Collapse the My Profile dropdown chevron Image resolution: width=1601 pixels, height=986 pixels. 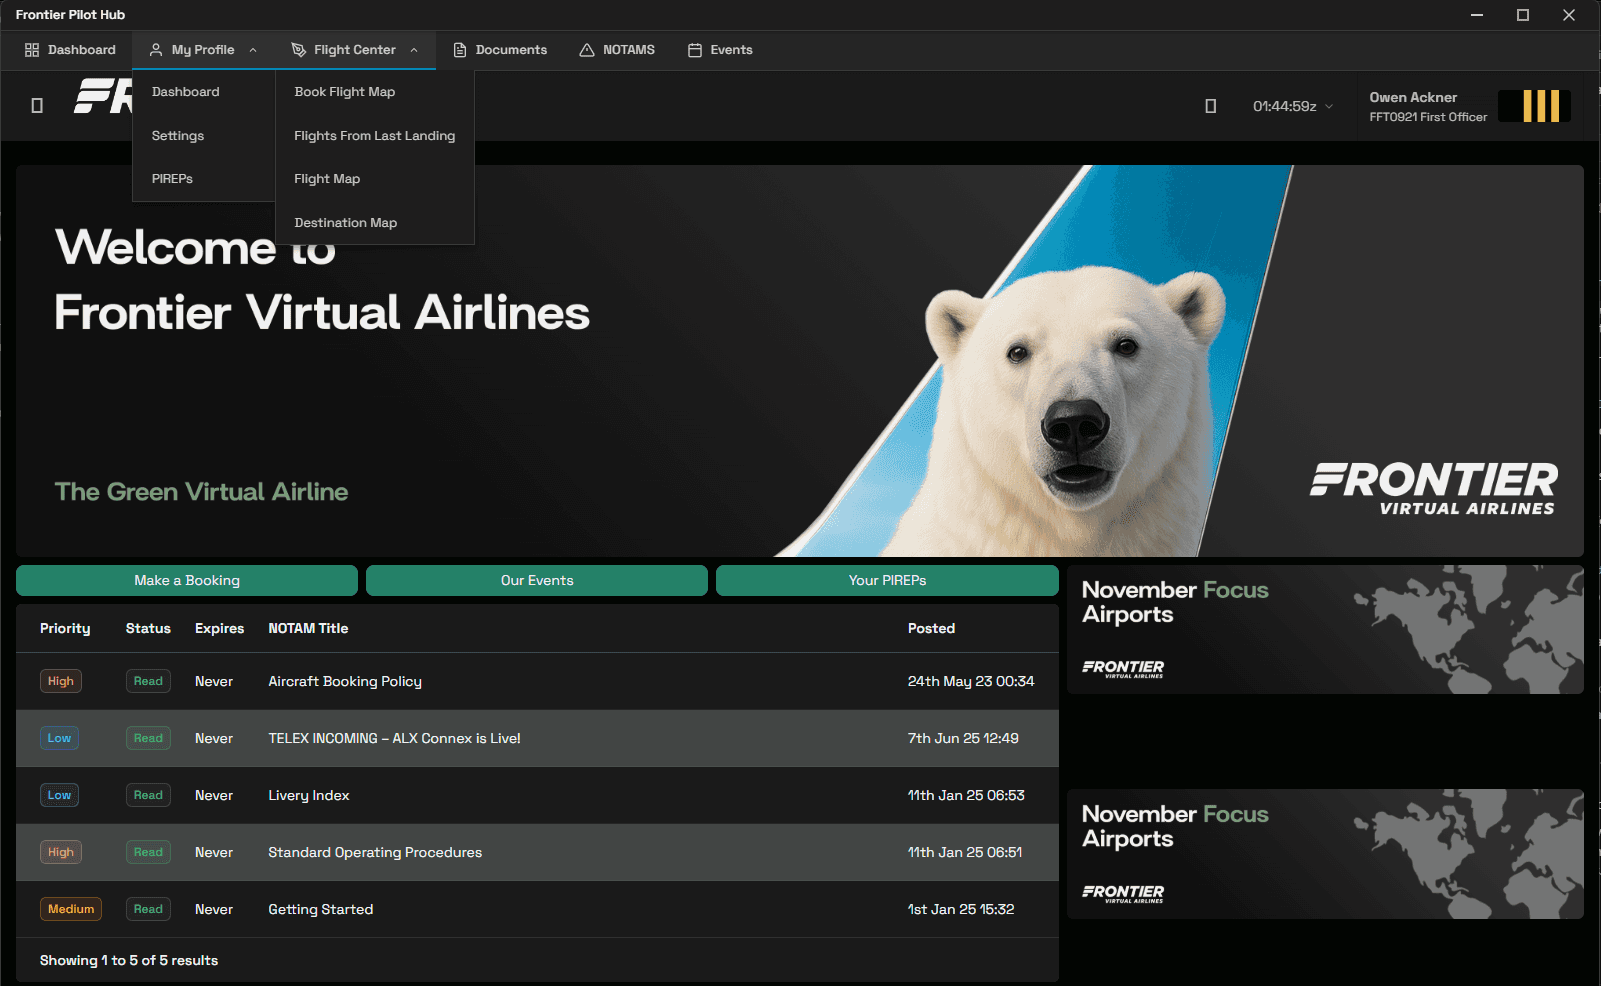point(252,49)
